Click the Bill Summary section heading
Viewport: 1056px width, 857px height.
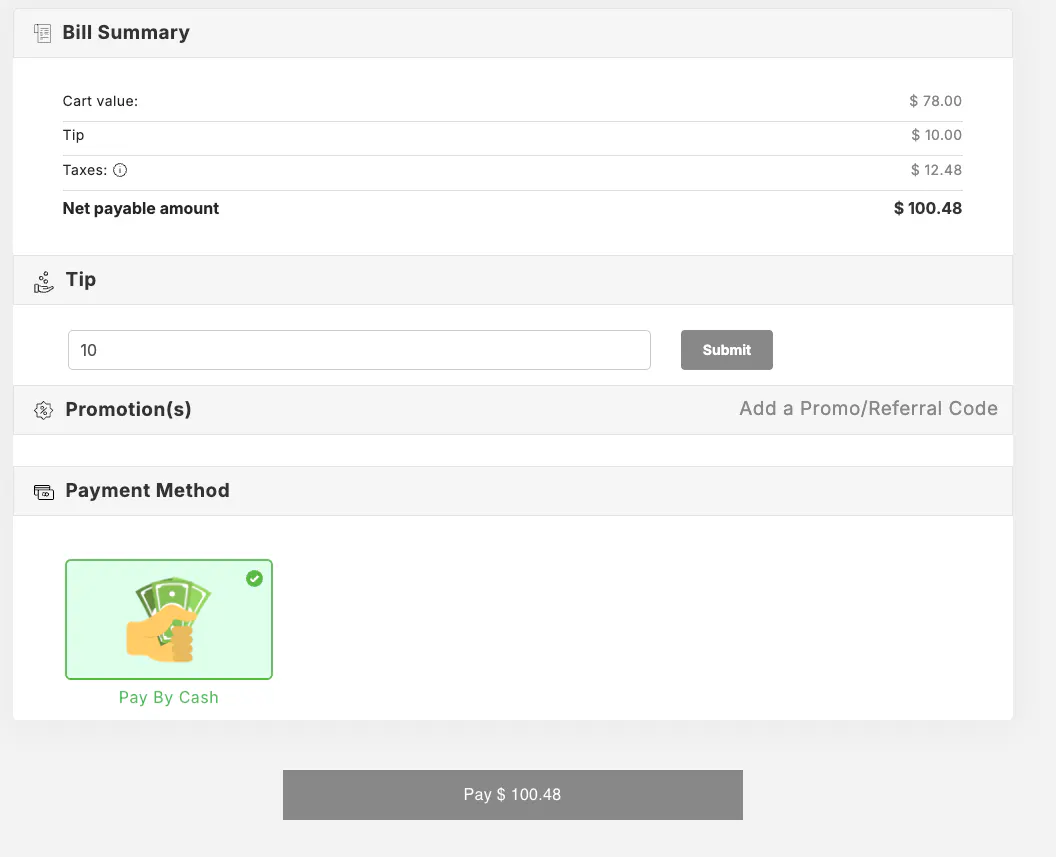pos(126,32)
